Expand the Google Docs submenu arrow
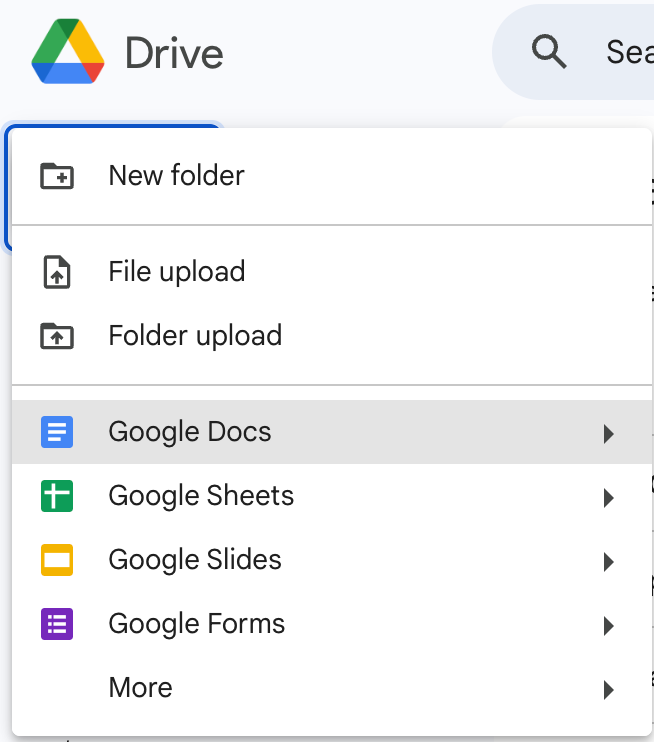 click(608, 433)
